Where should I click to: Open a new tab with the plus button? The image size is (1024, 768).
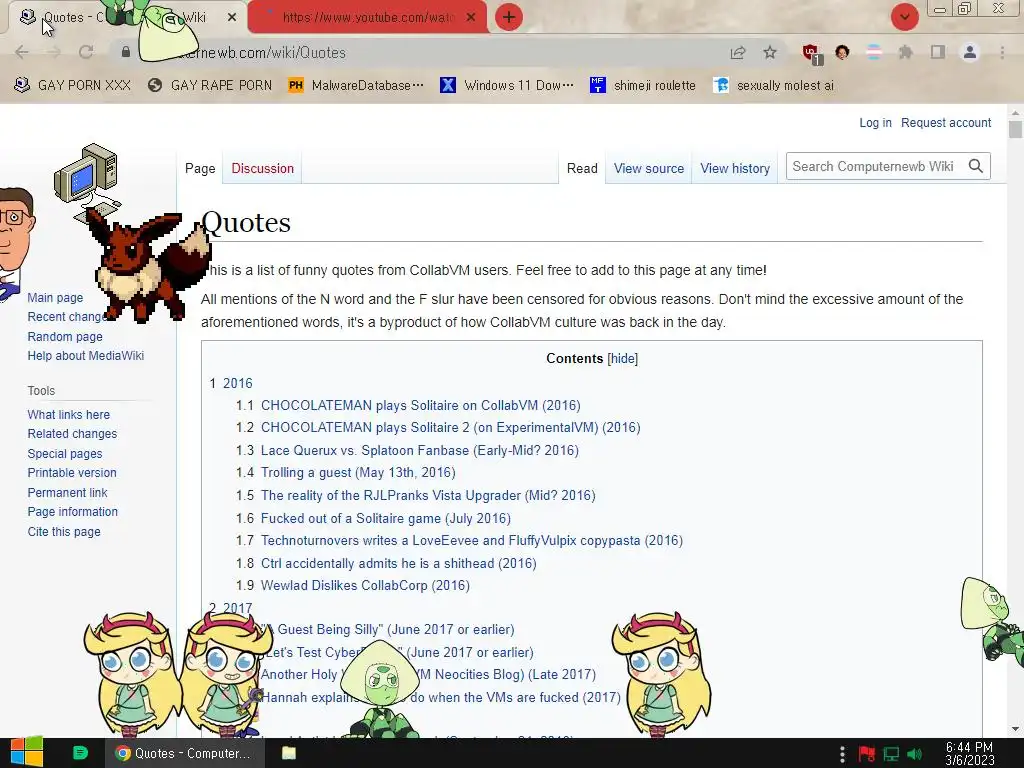pyautogui.click(x=509, y=17)
